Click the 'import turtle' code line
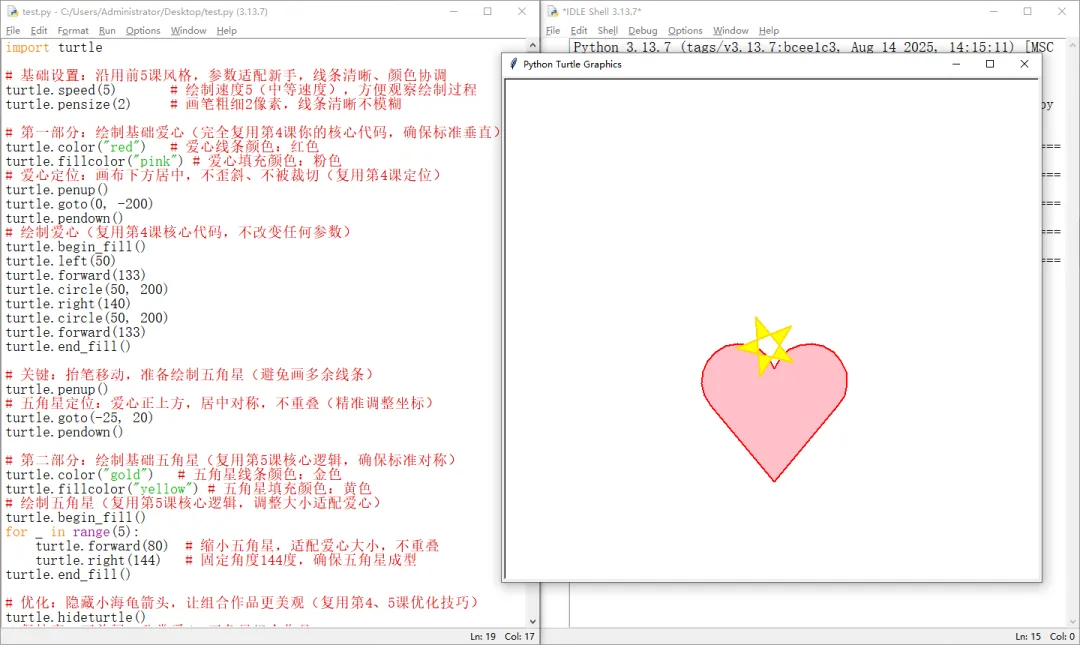1080x645 pixels. click(54, 48)
